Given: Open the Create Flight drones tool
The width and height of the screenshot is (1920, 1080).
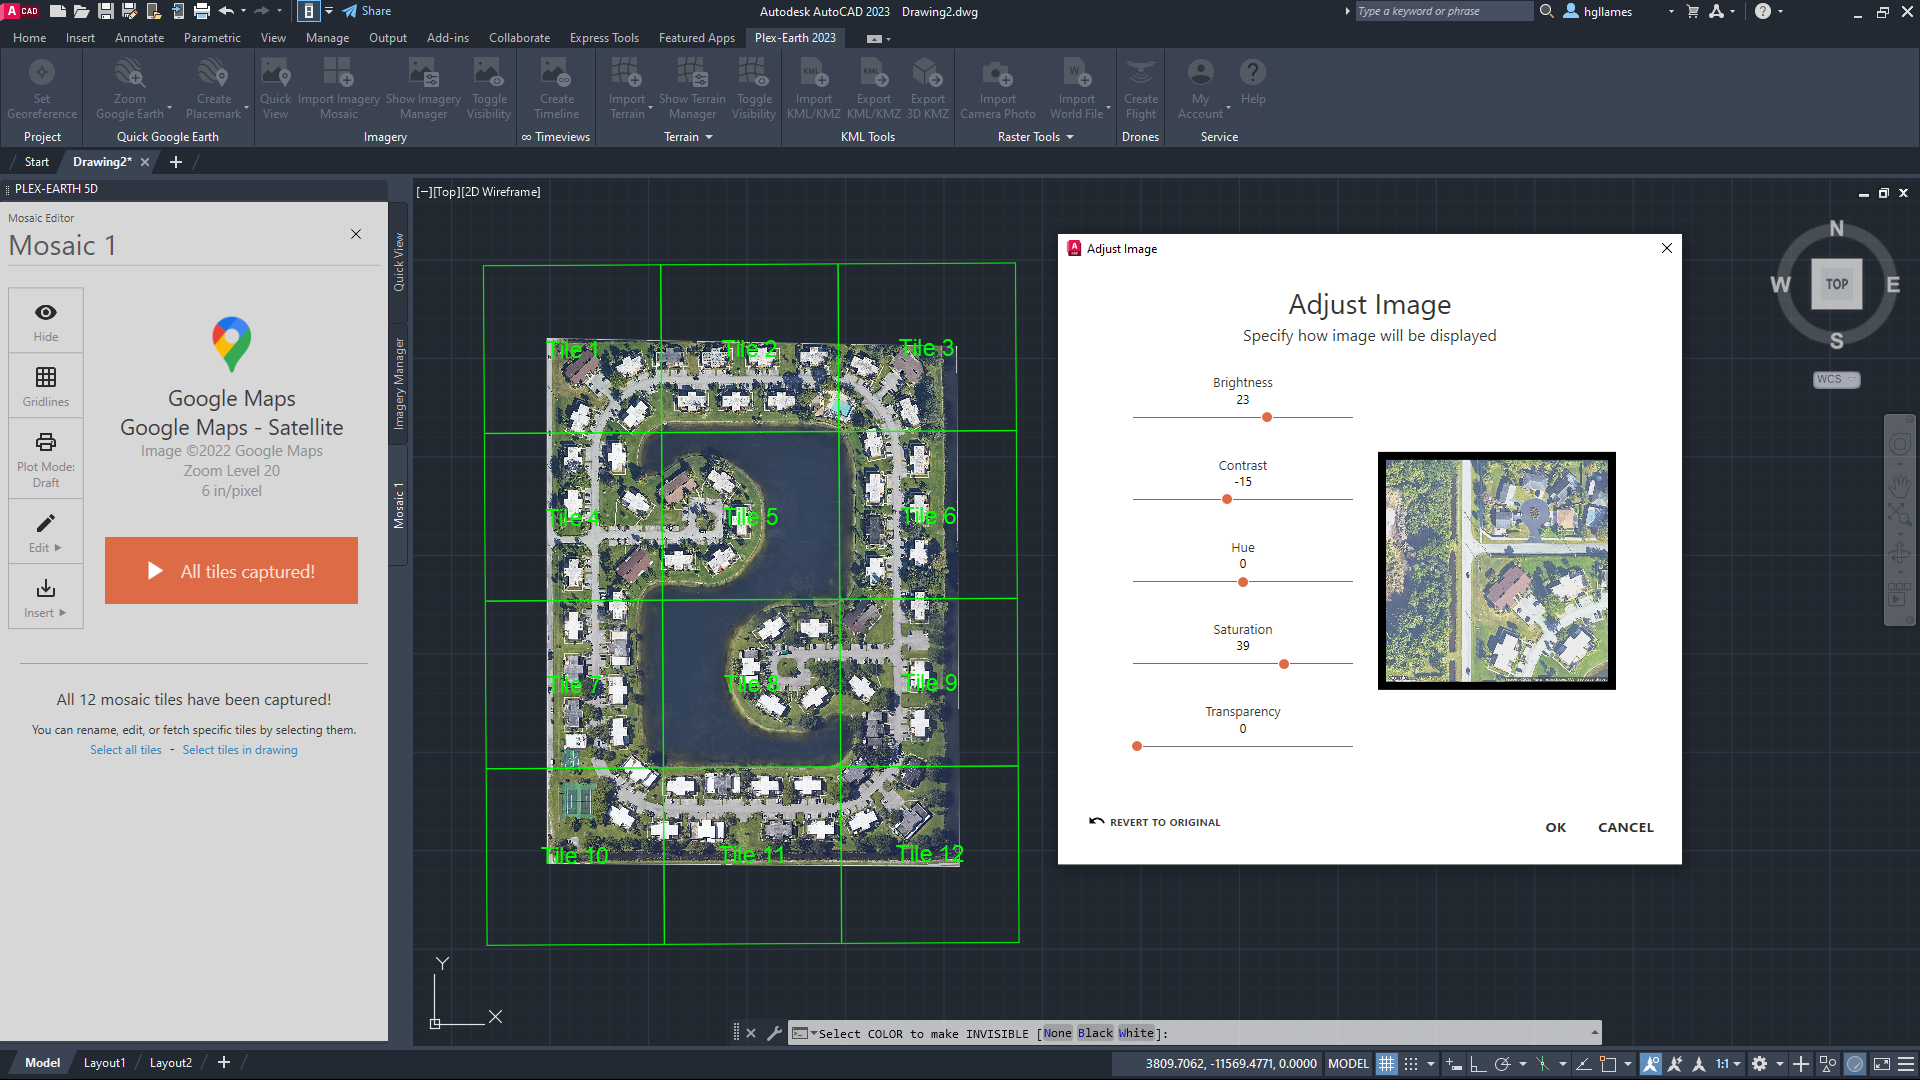Looking at the screenshot, I should [1141, 89].
